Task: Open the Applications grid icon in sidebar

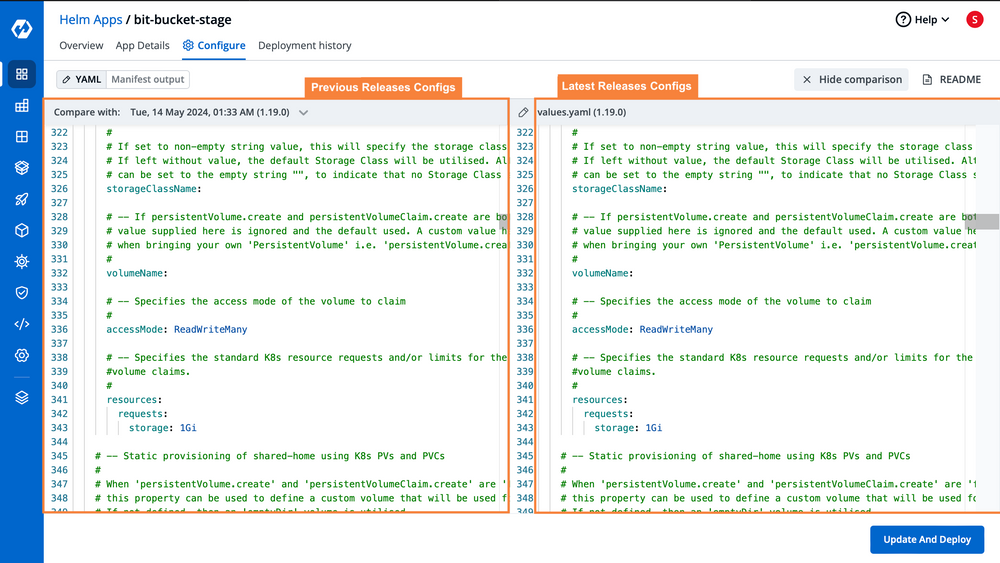Action: point(21,74)
